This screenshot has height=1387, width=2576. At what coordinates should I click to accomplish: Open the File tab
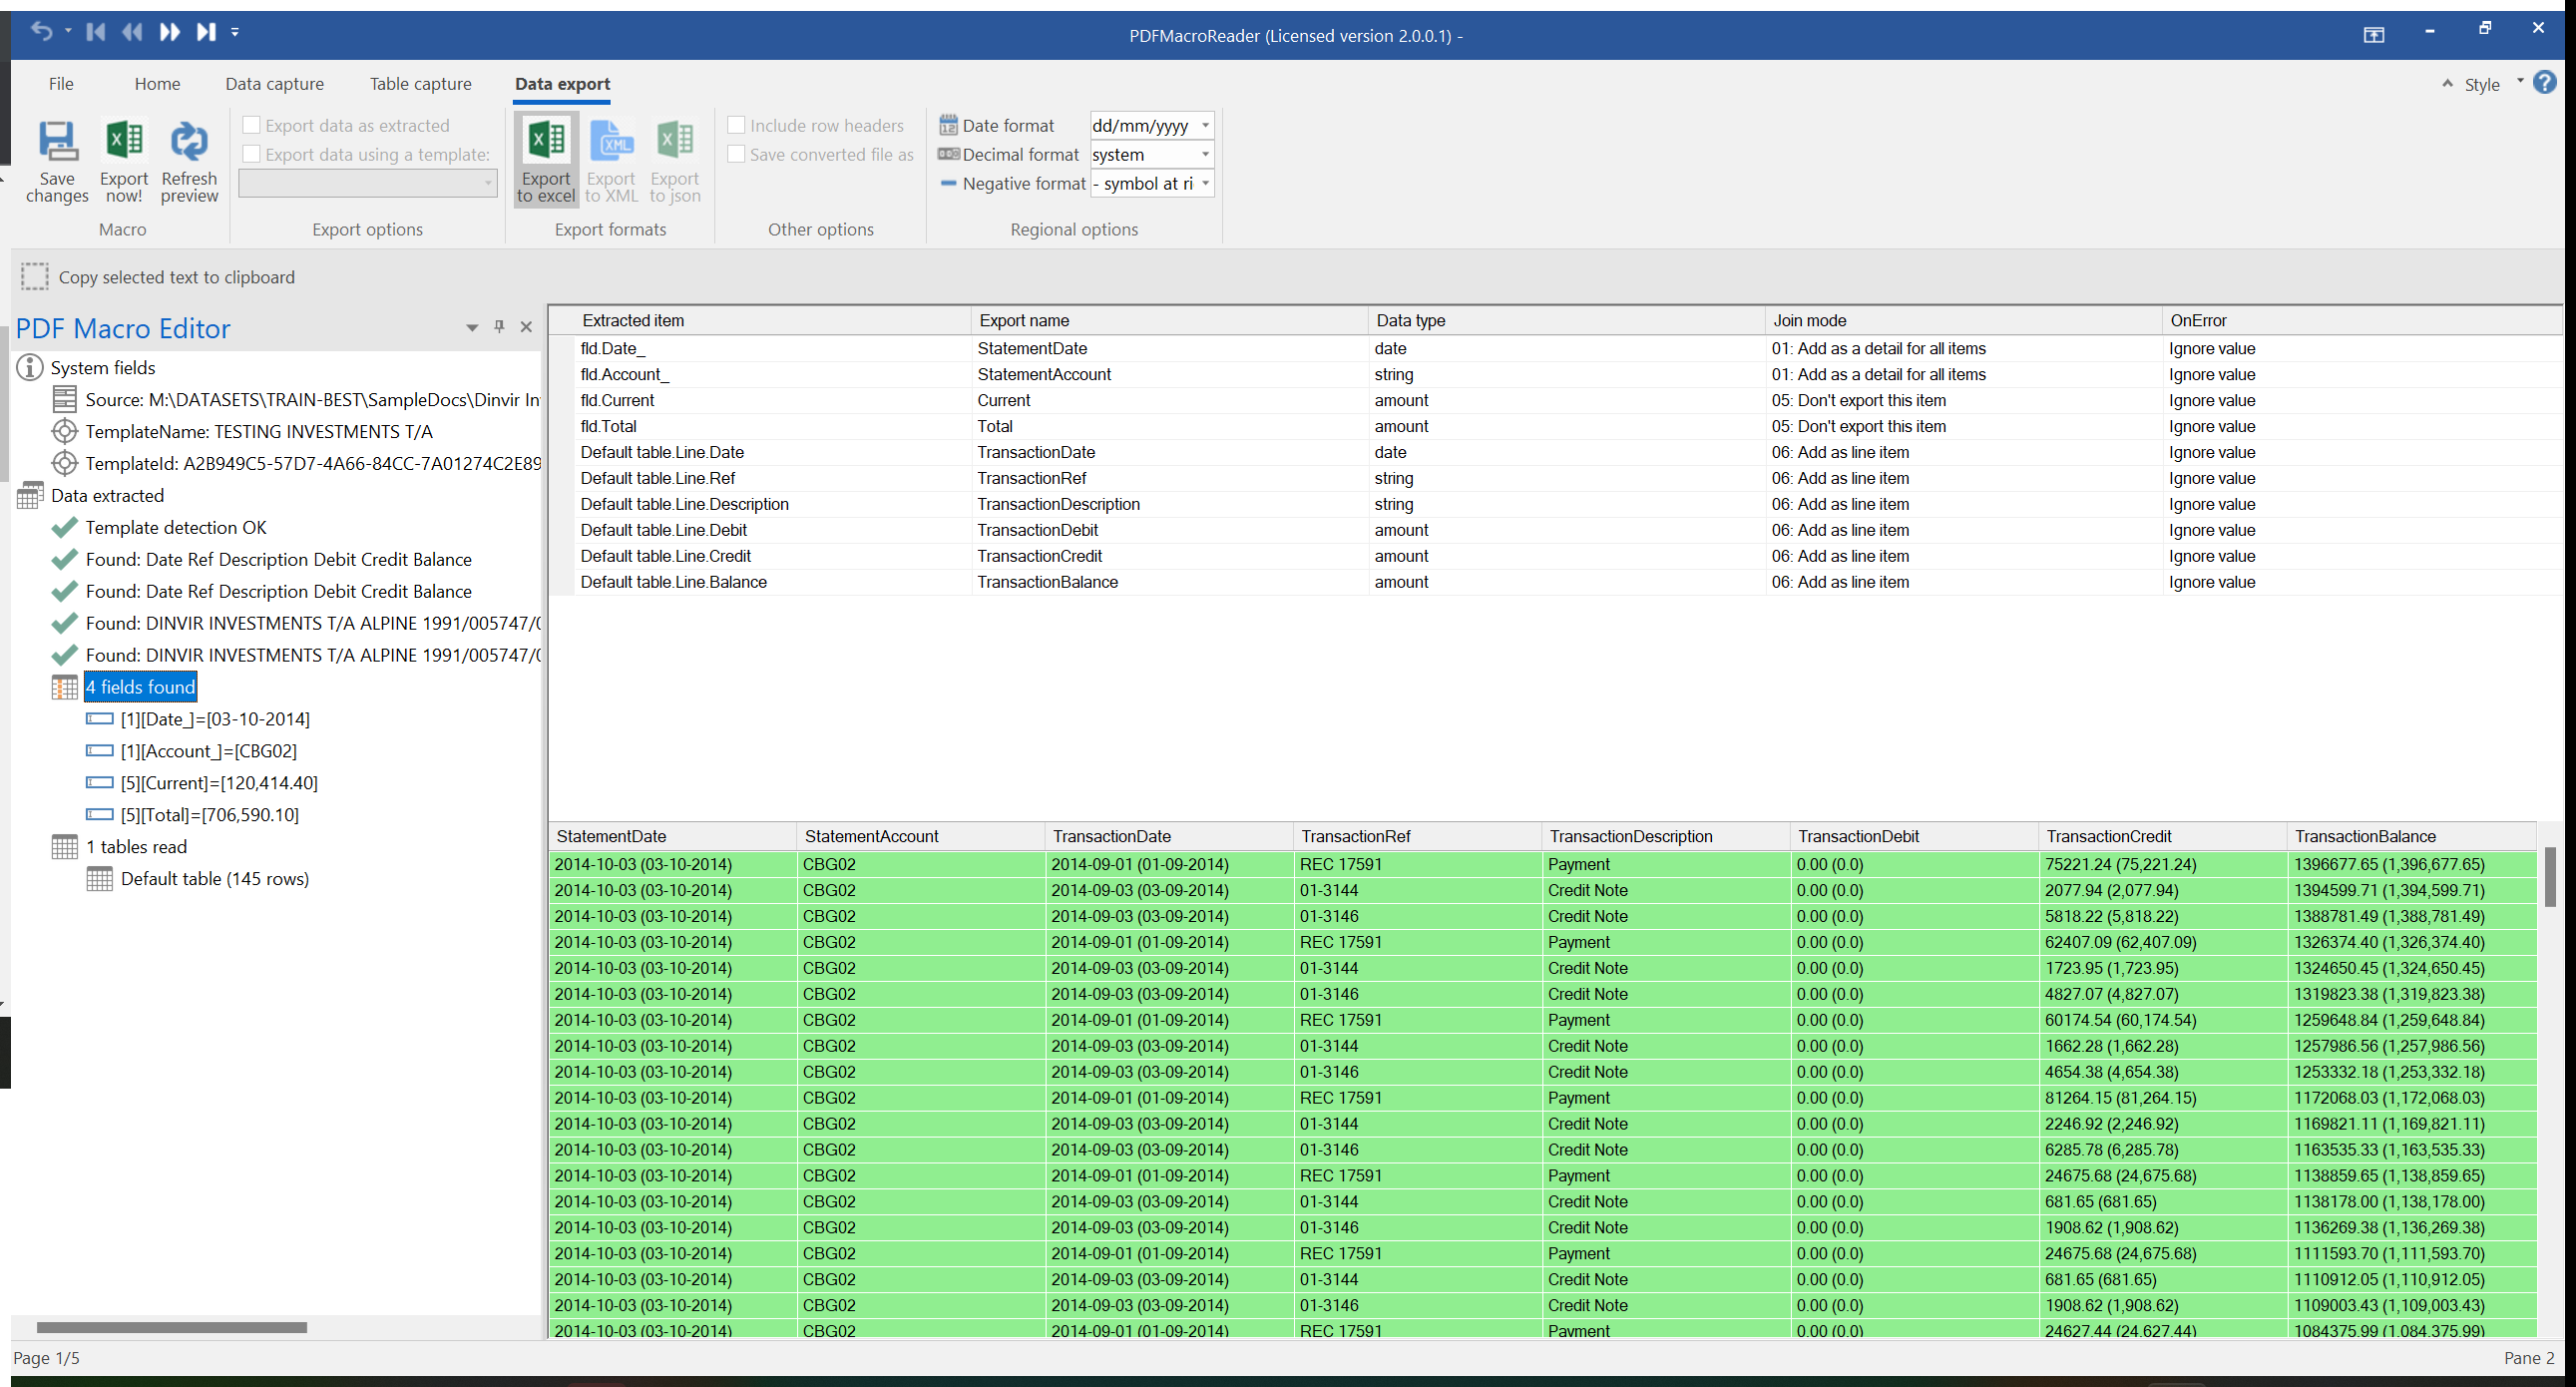tap(61, 84)
